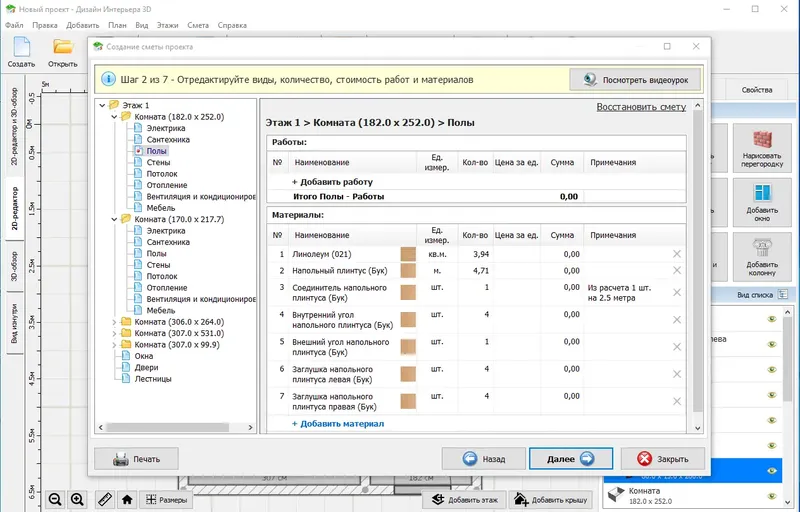The height and width of the screenshot is (512, 800).
Task: Select Стены under Комната (182.0 x 252.0)
Action: (158, 162)
